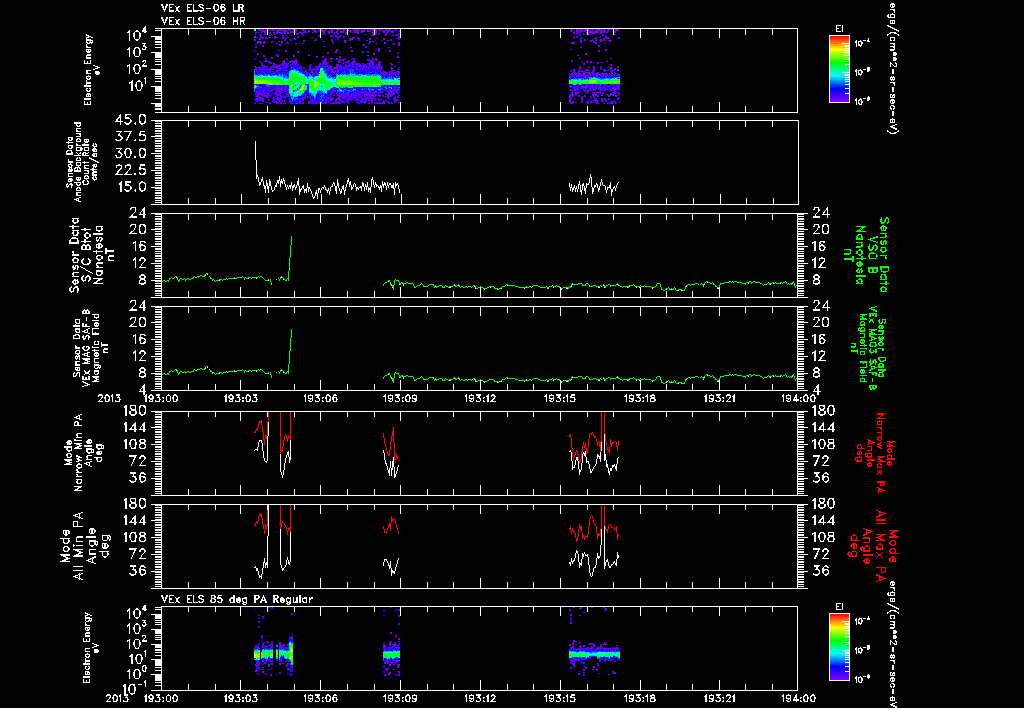Click '193:21' on the bottom time axis
This screenshot has width=1024, height=708.
tap(720, 698)
